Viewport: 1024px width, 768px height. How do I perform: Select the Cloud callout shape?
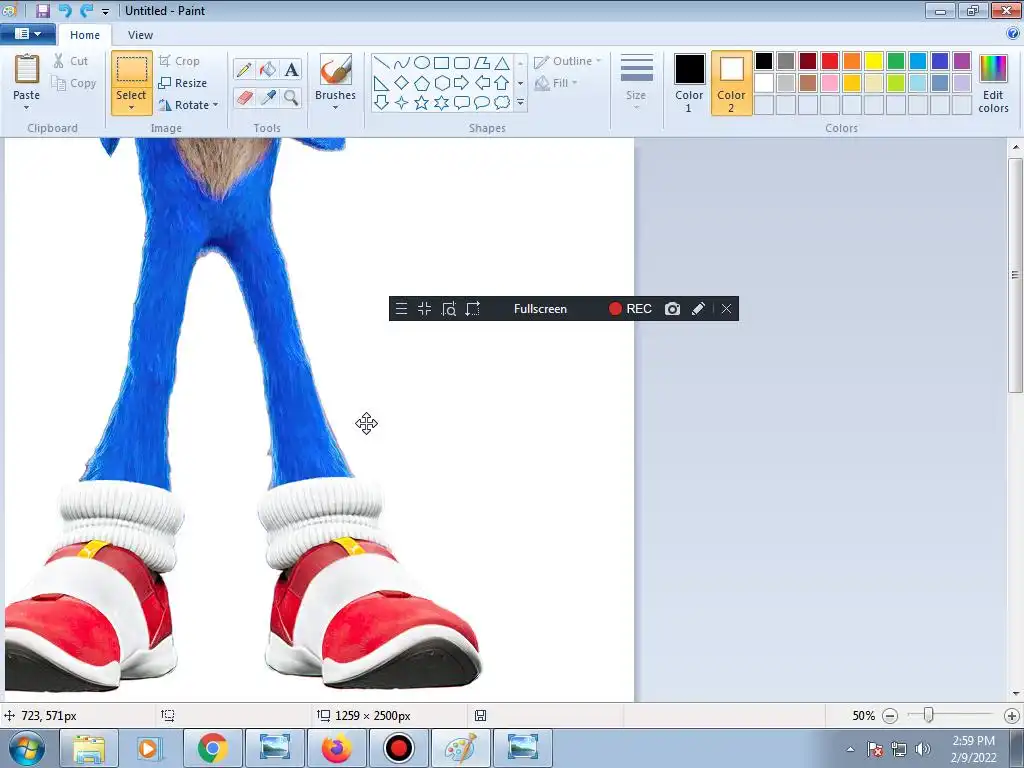(x=502, y=103)
